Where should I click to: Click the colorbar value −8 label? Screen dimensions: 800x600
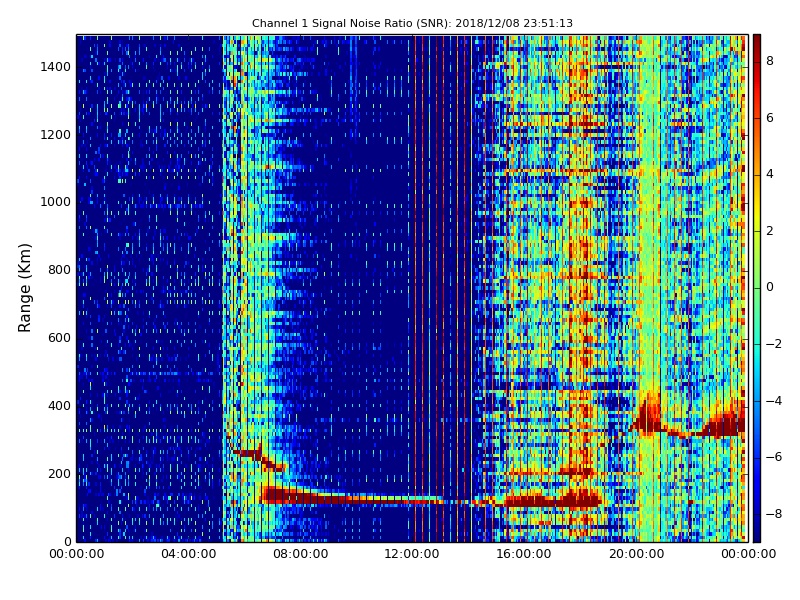(774, 514)
